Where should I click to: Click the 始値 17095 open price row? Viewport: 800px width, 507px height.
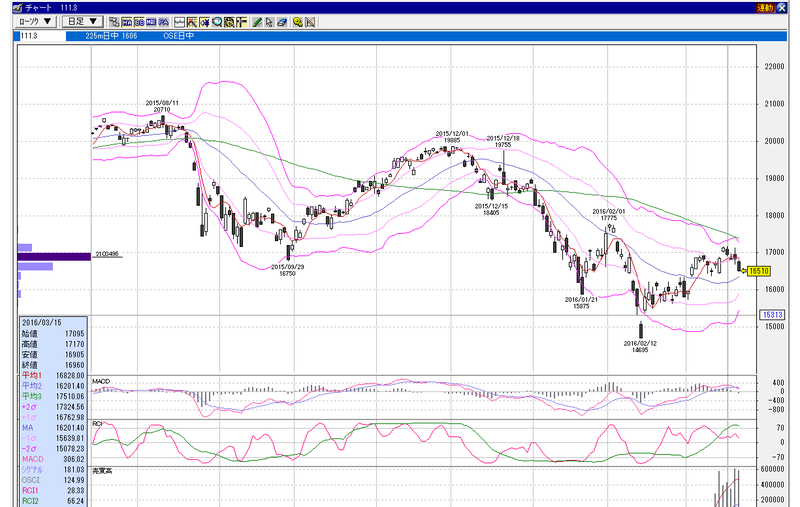pos(53,334)
